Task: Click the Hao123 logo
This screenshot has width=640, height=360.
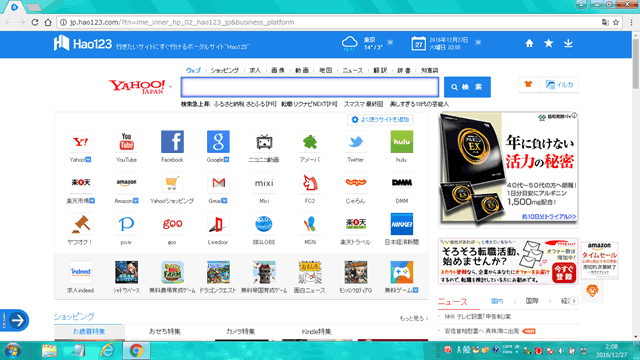Action: (82, 43)
